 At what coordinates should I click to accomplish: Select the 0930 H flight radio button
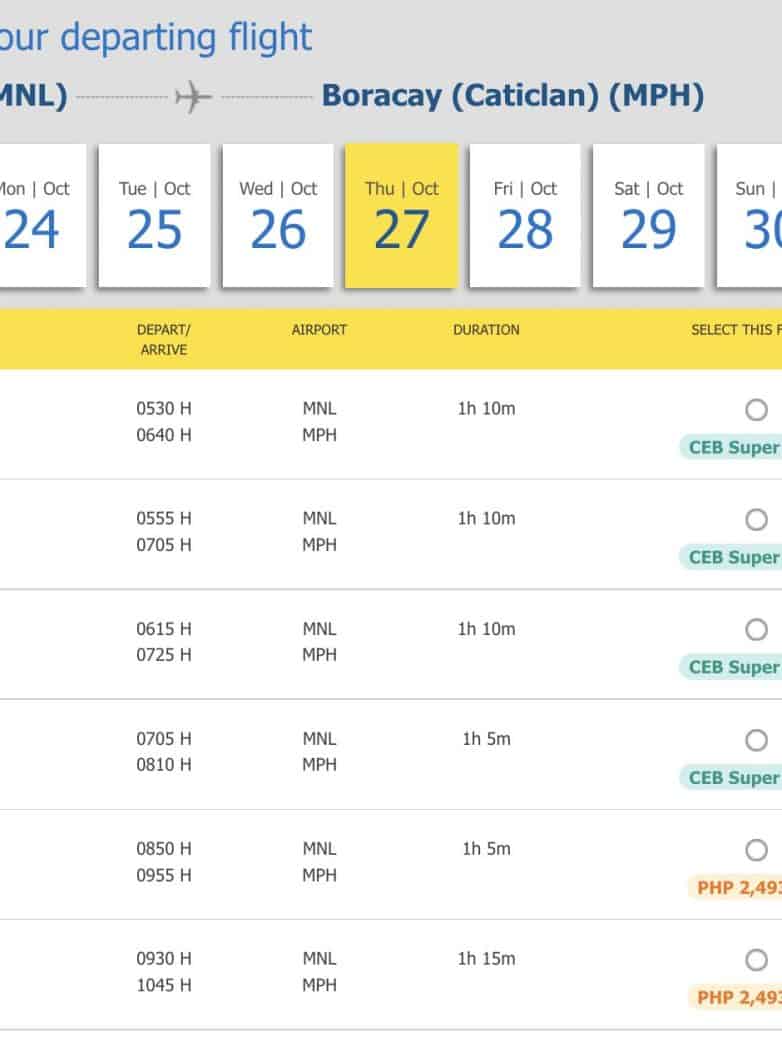pyautogui.click(x=756, y=960)
